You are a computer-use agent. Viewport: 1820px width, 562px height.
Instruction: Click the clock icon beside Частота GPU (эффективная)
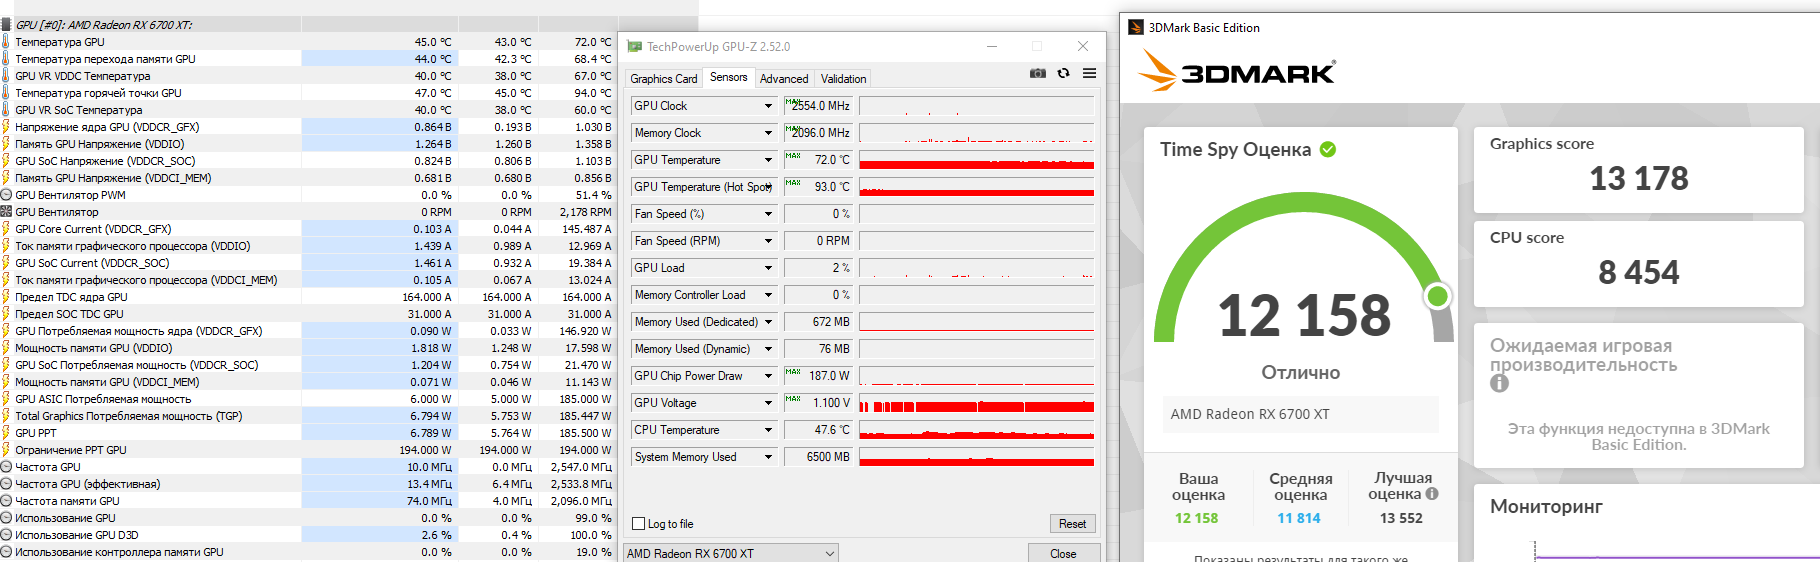coord(6,484)
